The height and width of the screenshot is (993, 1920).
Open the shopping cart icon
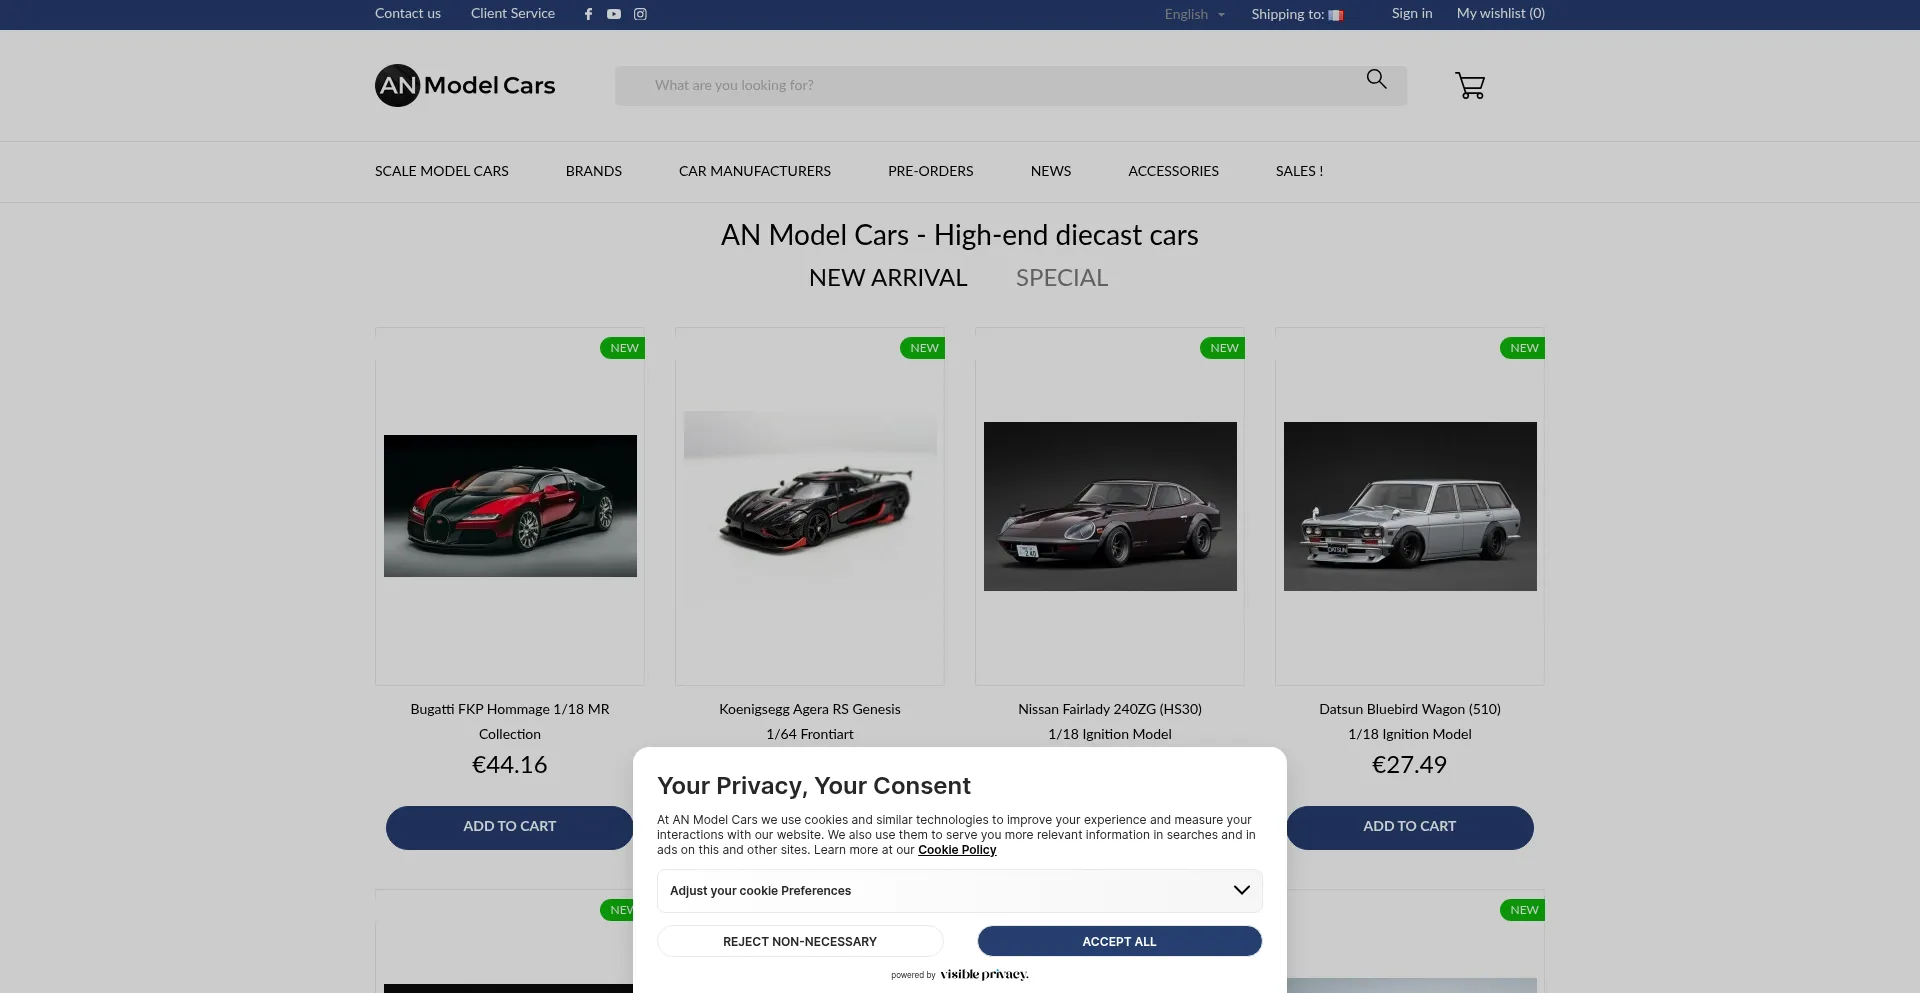(x=1470, y=85)
